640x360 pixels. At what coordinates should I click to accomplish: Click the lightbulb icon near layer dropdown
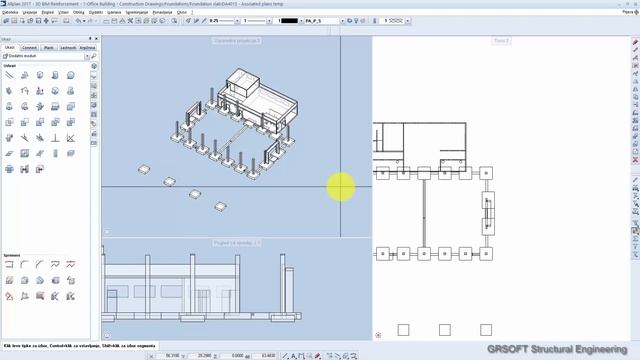(x=356, y=21)
